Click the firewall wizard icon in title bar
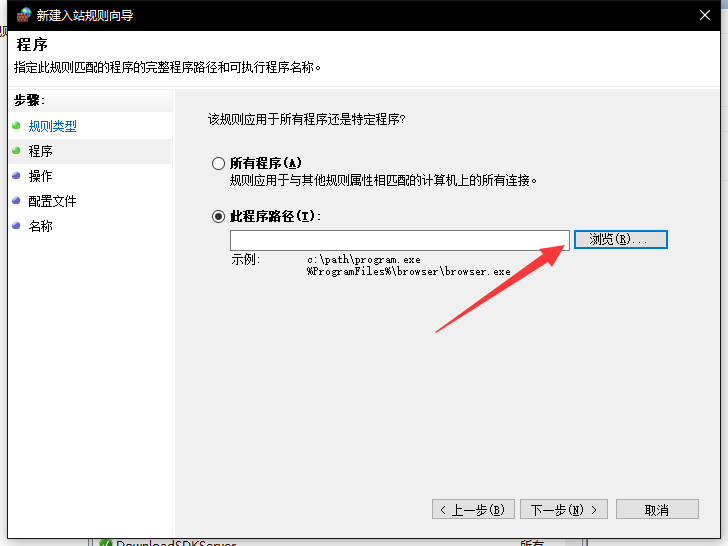The image size is (728, 546). click(24, 15)
